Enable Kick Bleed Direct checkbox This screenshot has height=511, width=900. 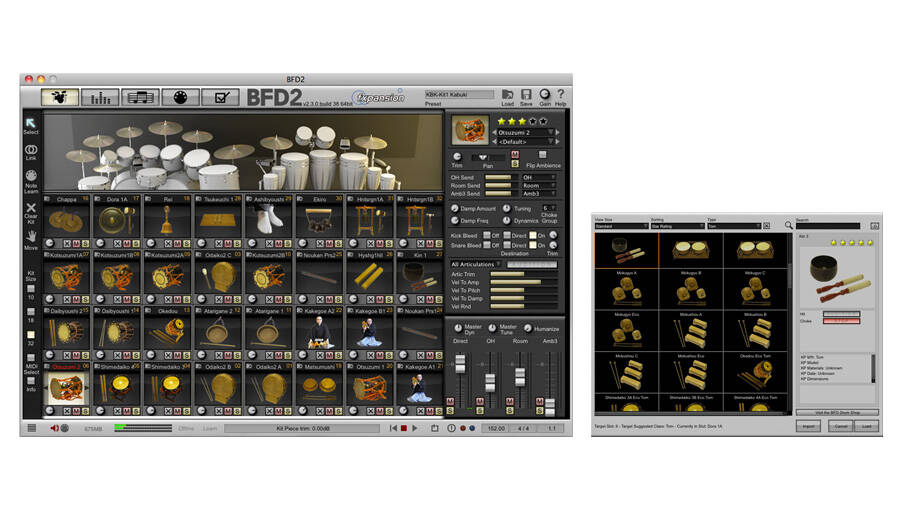[x=507, y=235]
